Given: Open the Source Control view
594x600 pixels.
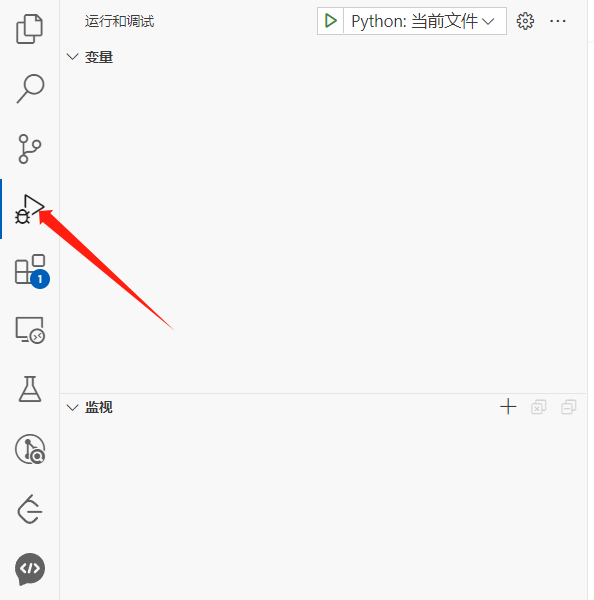Looking at the screenshot, I should pyautogui.click(x=29, y=149).
